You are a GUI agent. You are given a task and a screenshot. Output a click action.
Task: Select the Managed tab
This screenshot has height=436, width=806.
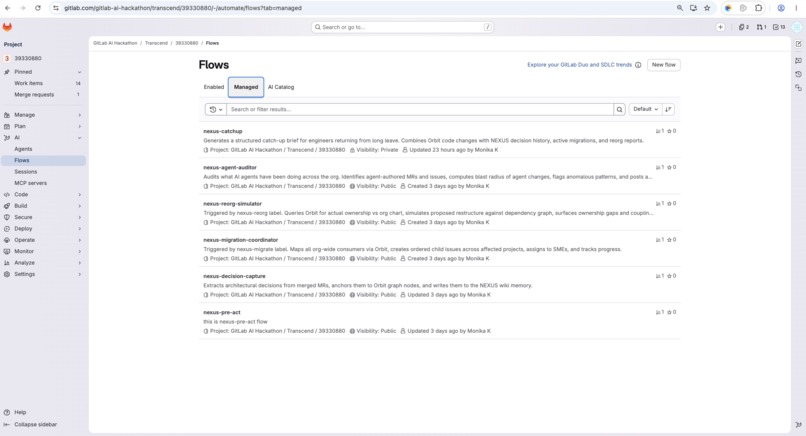pyautogui.click(x=246, y=87)
